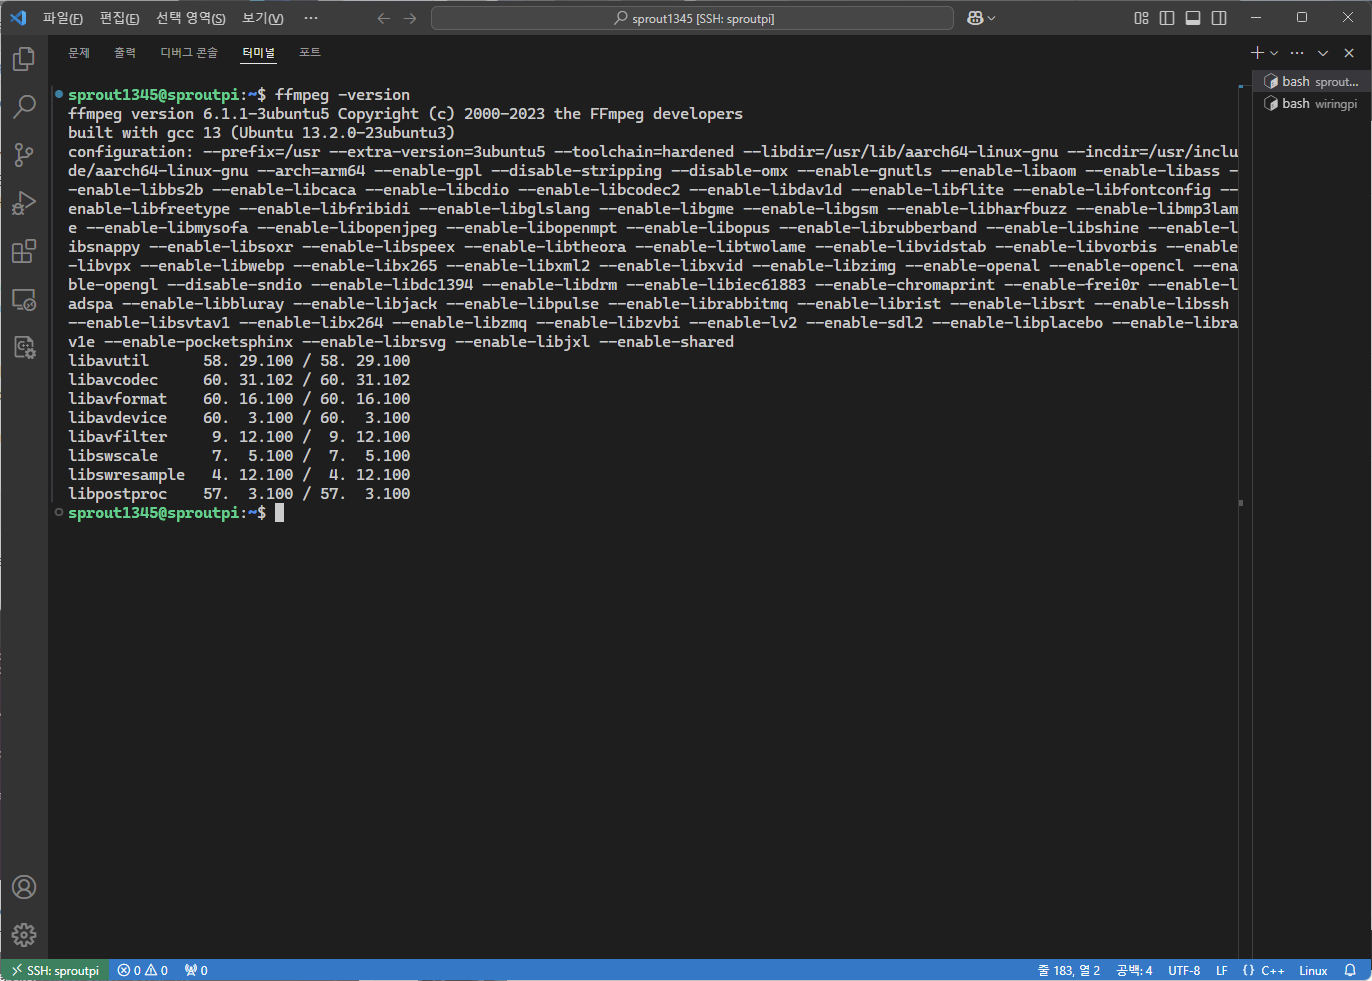Open the file settings icon above Accounts

pos(24,347)
